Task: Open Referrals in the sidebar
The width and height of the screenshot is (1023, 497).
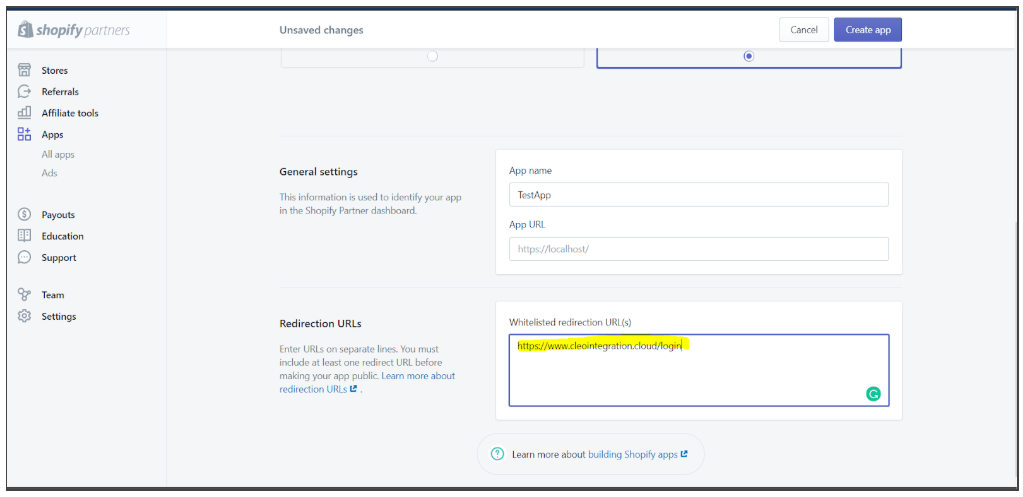Action: [x=60, y=92]
